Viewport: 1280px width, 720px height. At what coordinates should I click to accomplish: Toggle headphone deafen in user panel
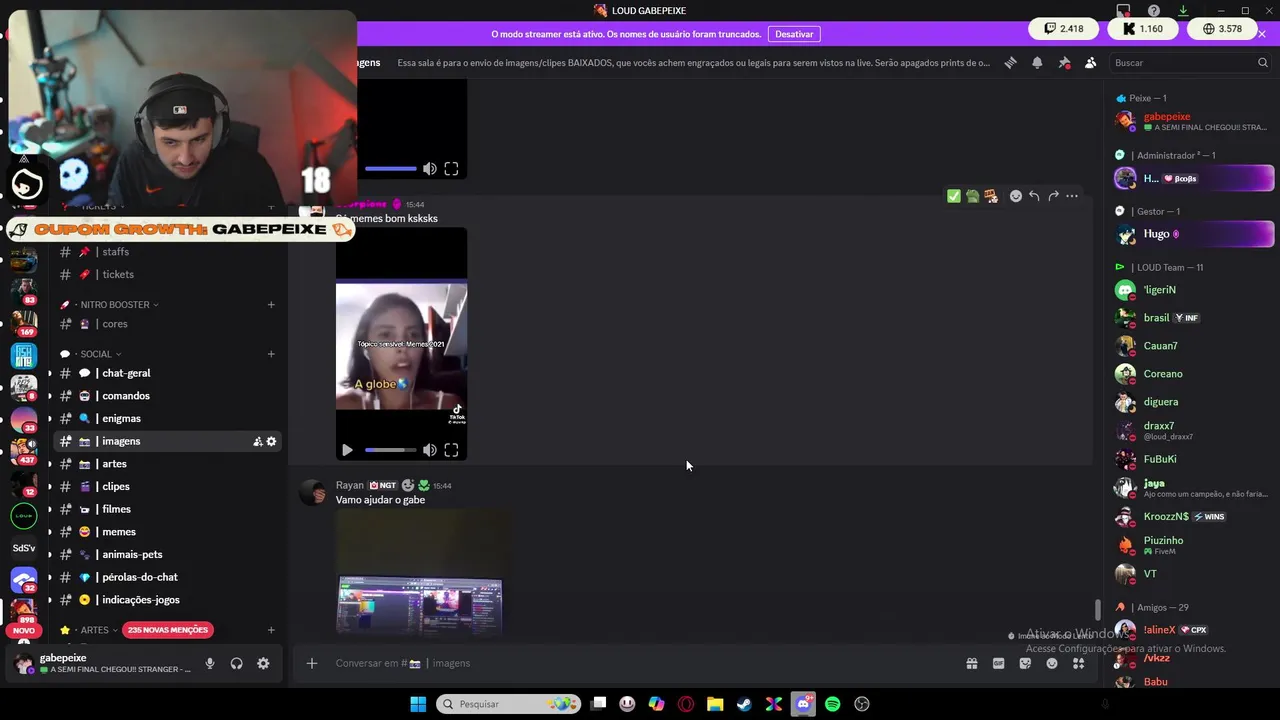[x=237, y=663]
